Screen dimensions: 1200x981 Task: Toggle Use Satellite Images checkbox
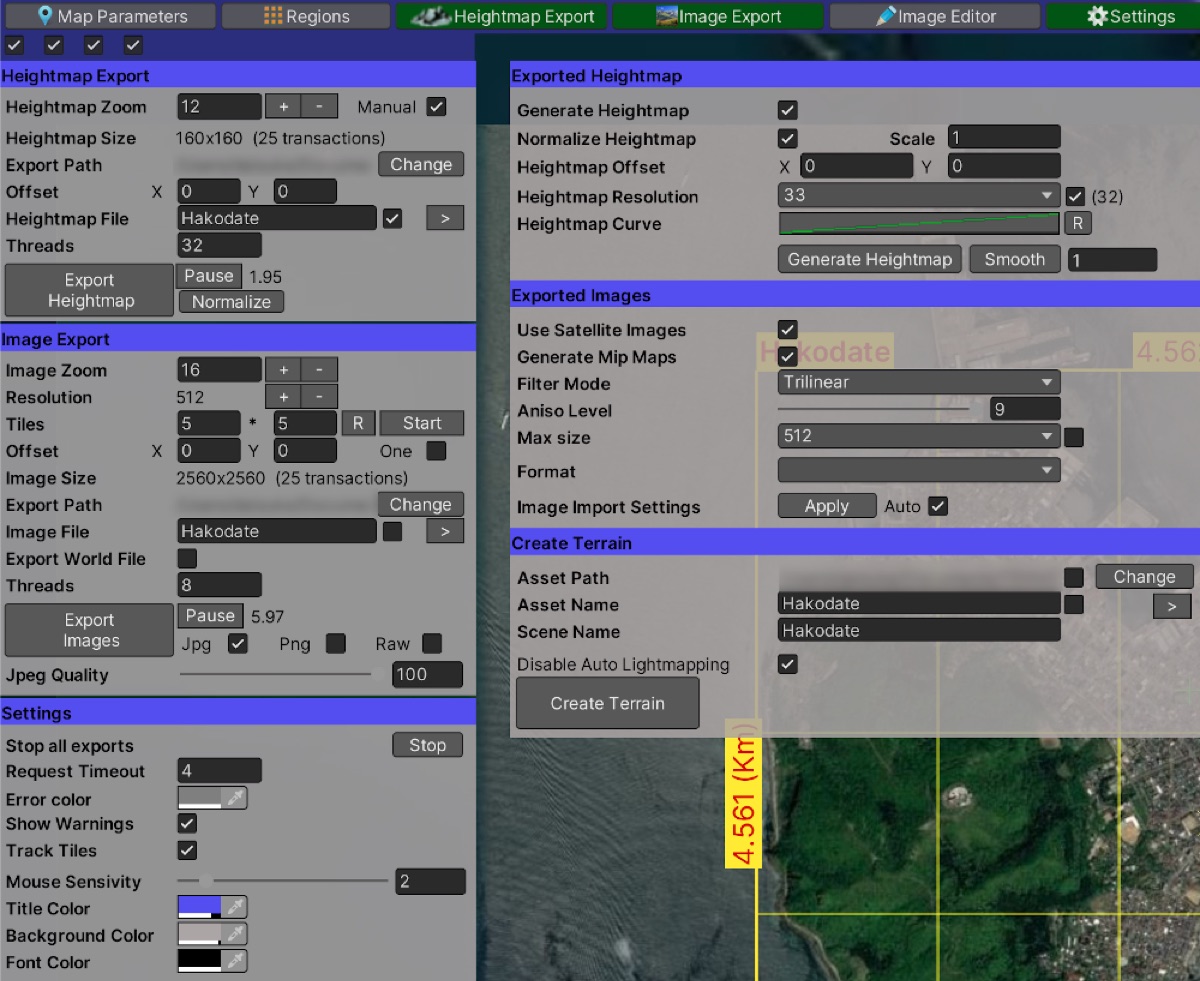788,329
